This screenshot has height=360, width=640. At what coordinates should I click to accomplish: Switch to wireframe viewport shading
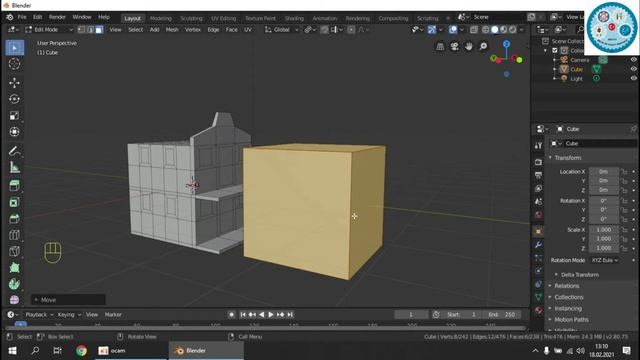[x=486, y=29]
